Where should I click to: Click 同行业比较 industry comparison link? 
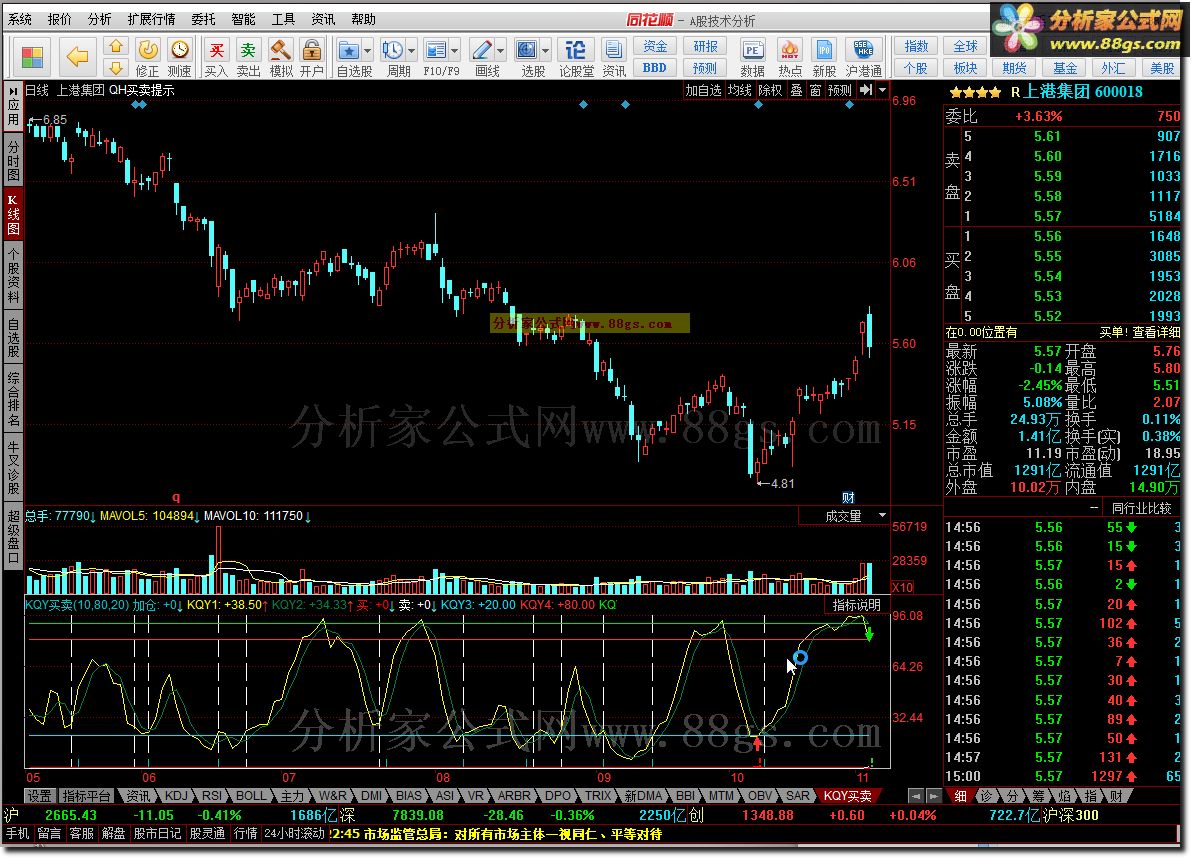(x=1142, y=508)
